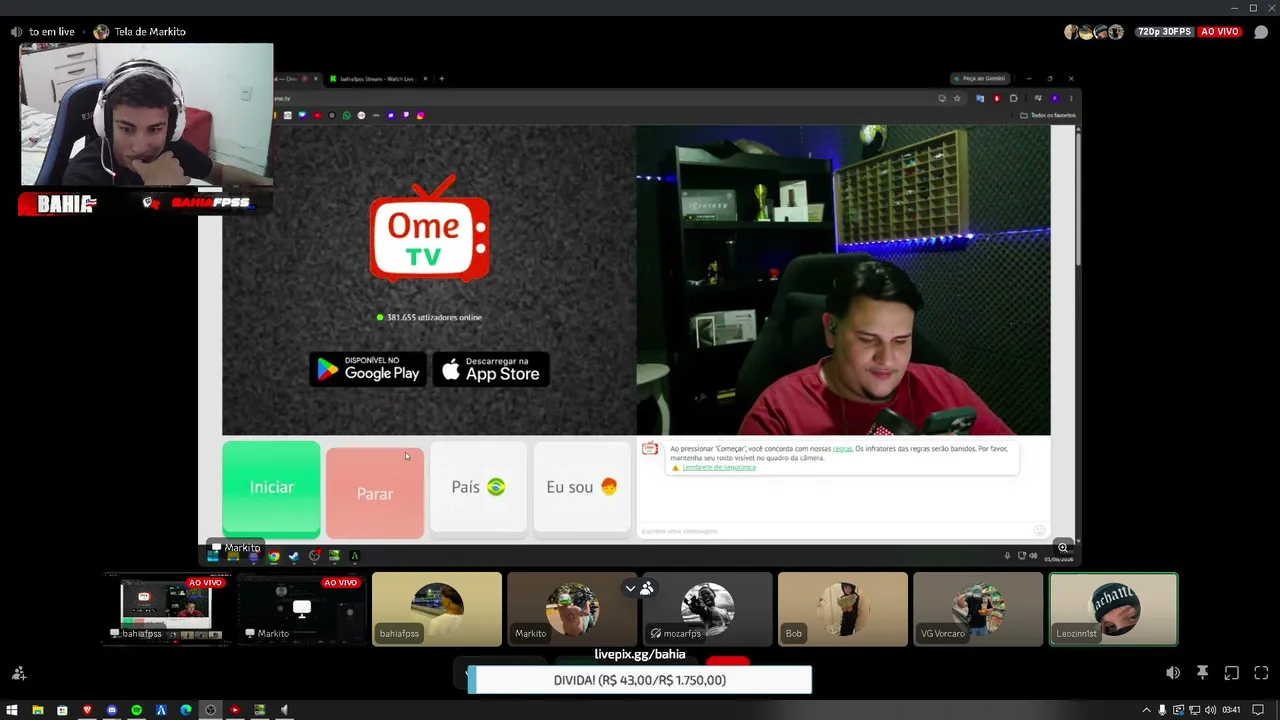Select the Bob participant tile
The height and width of the screenshot is (720, 1280).
tap(843, 609)
